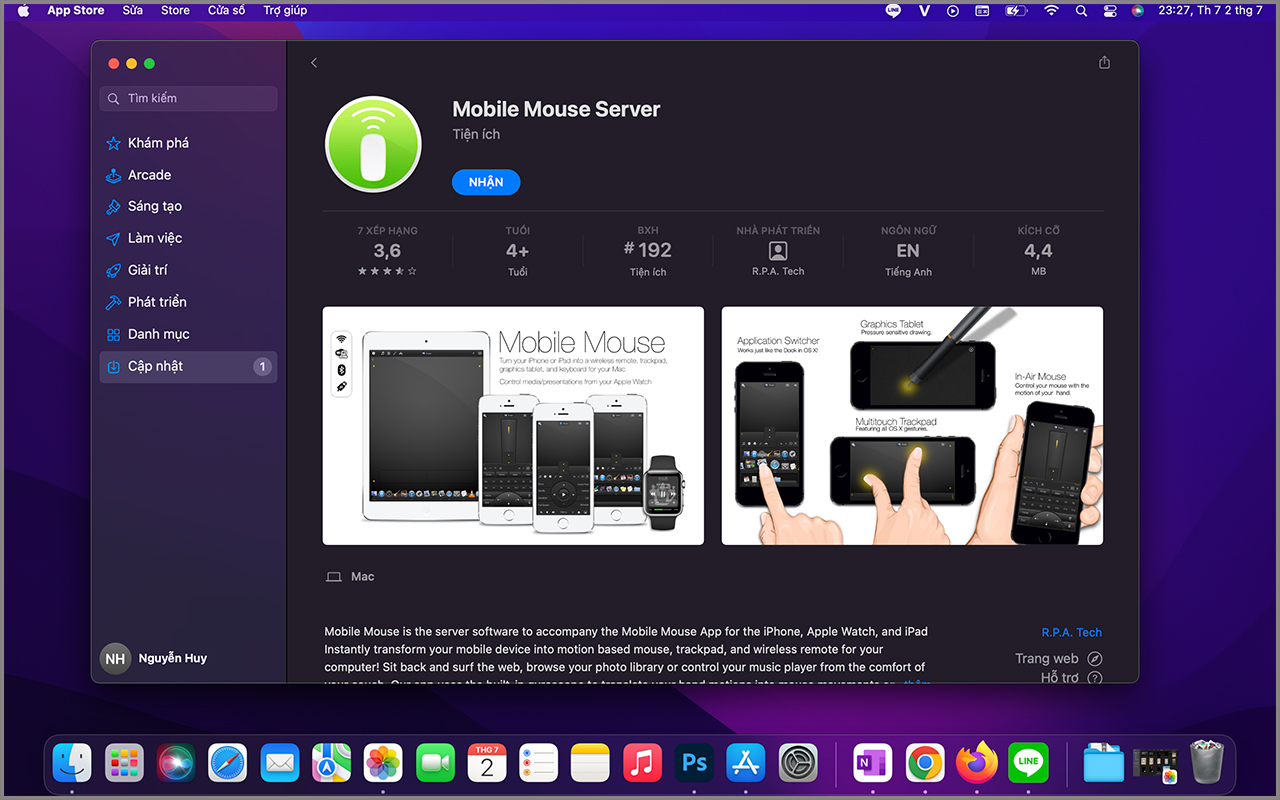Click the Khám phá star icon
The width and height of the screenshot is (1280, 800).
114,143
